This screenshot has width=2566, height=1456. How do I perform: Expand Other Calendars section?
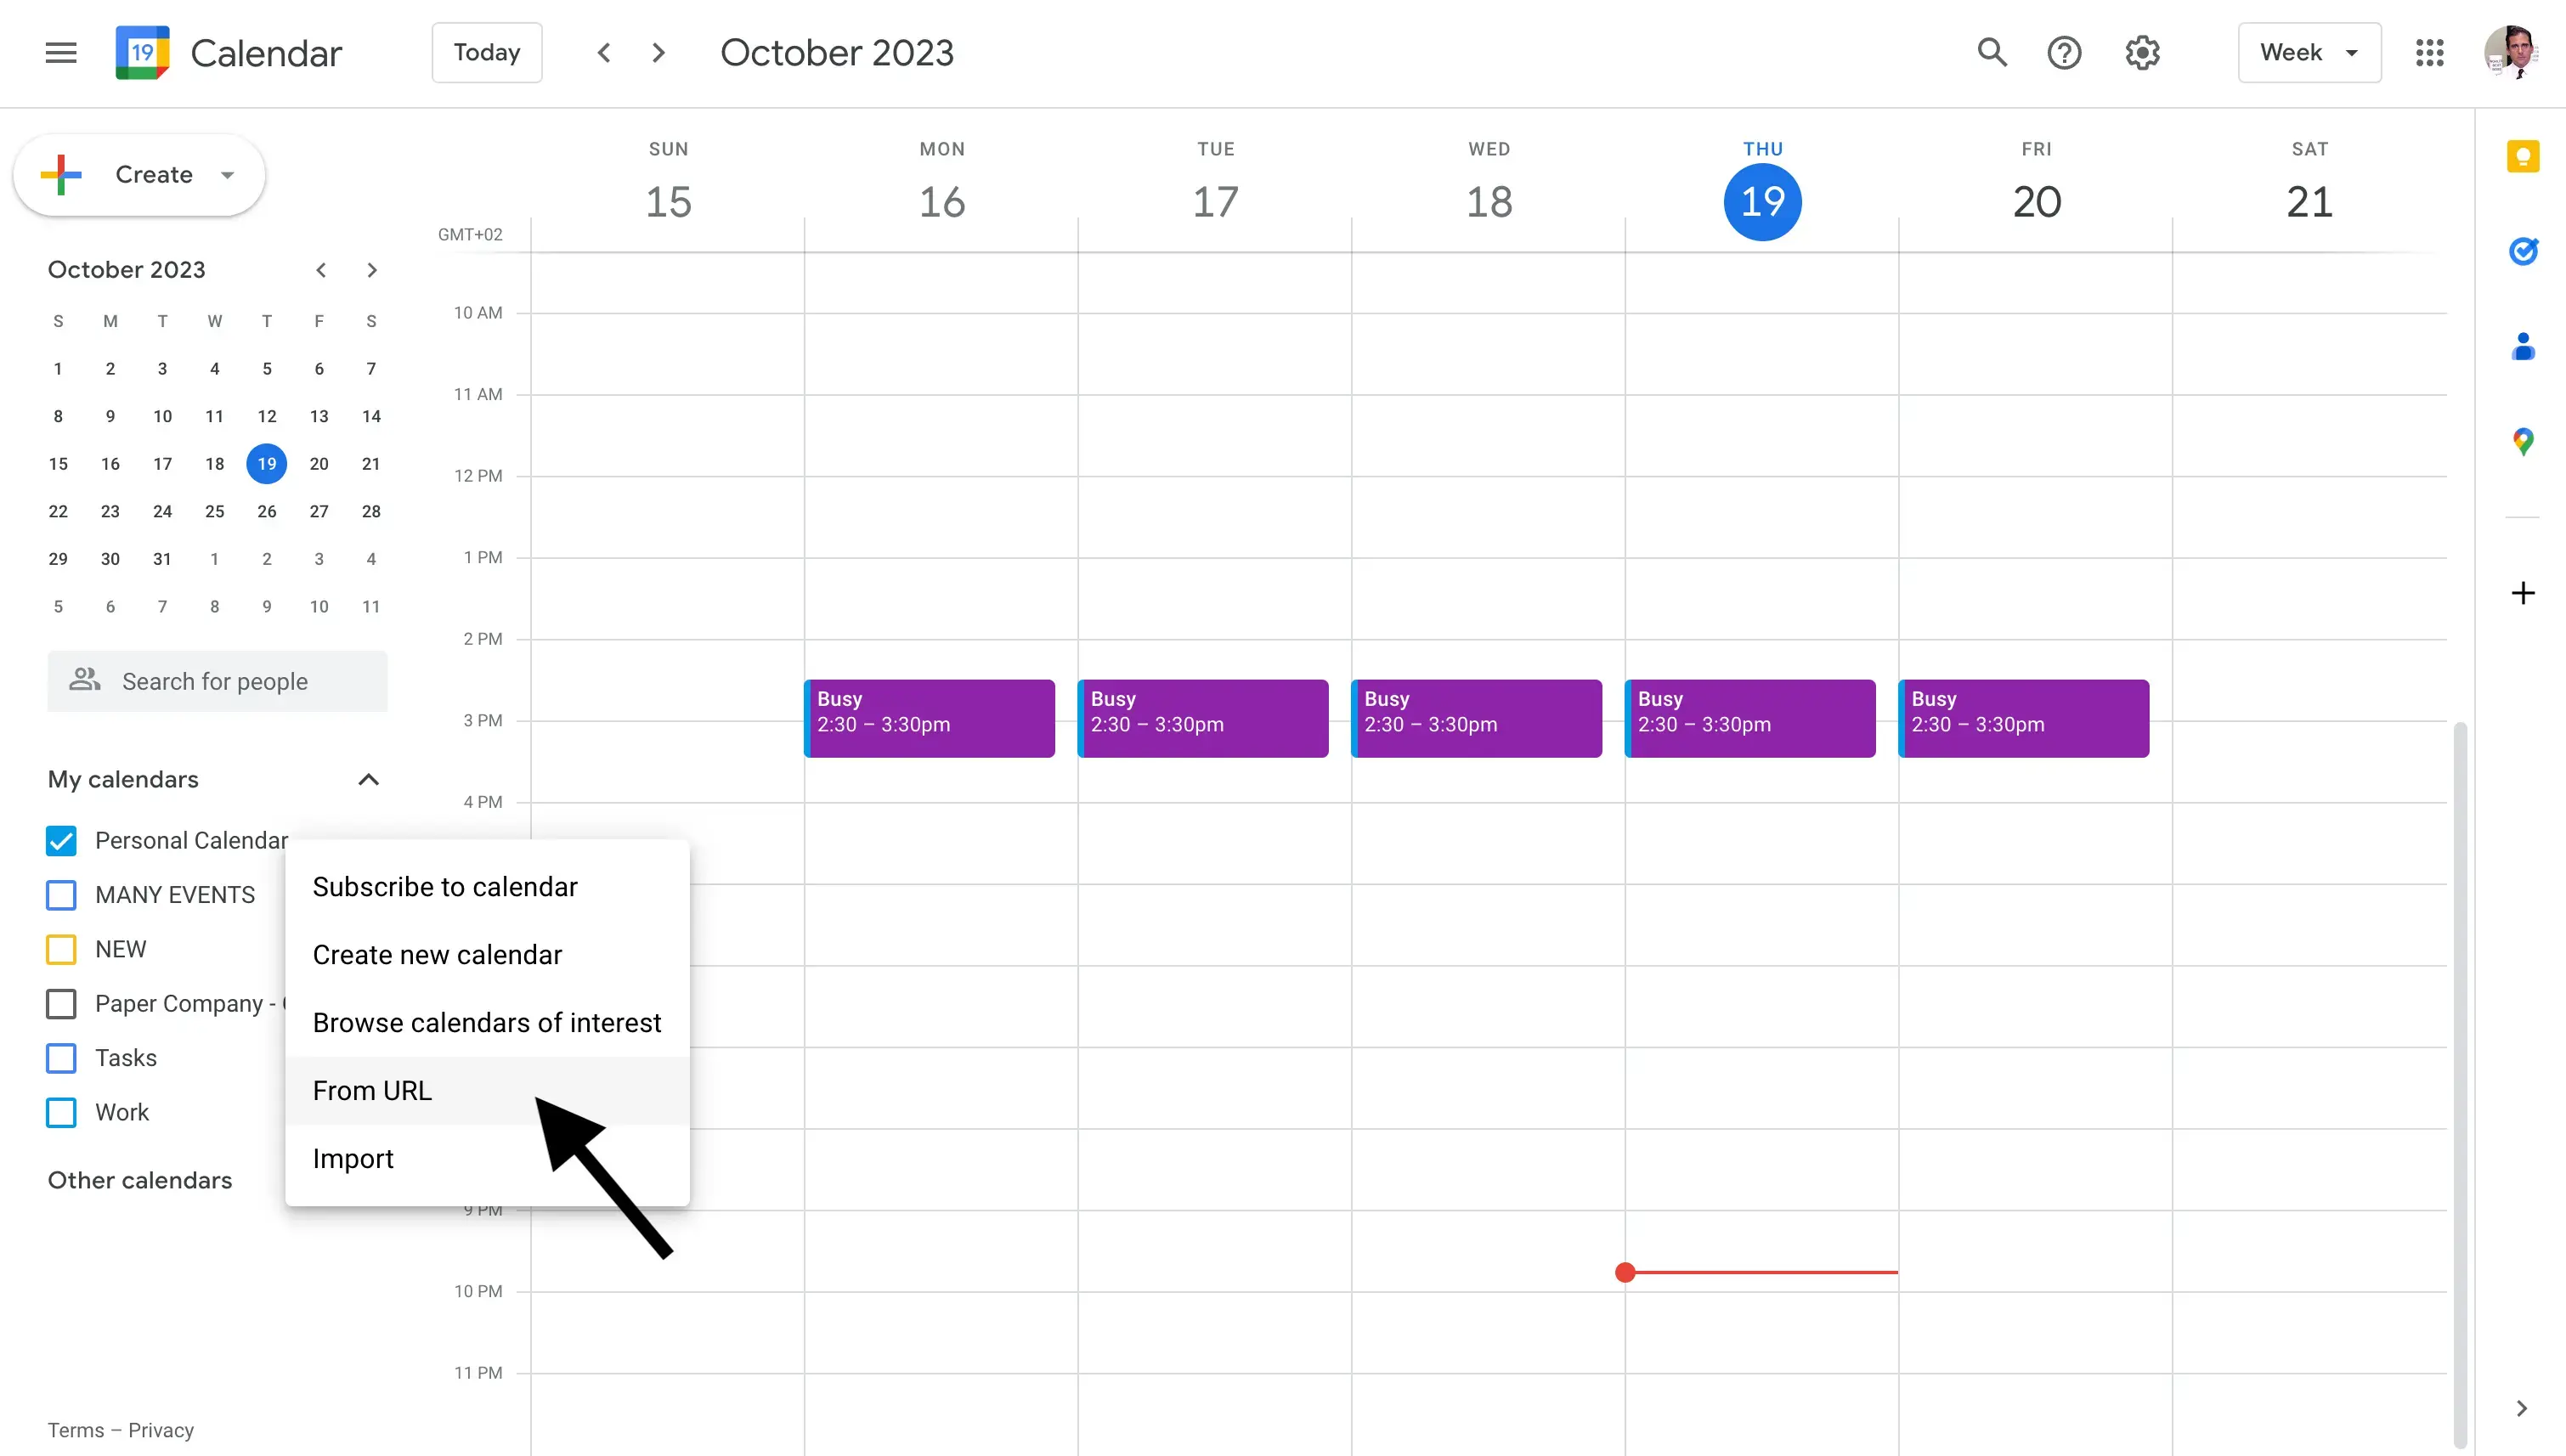pos(369,1177)
